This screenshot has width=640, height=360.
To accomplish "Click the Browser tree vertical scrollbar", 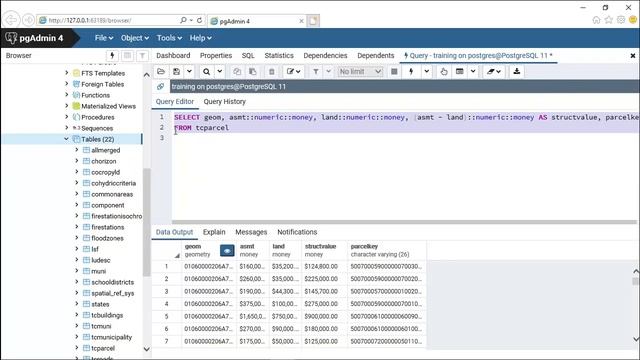I will pyautogui.click(x=146, y=222).
